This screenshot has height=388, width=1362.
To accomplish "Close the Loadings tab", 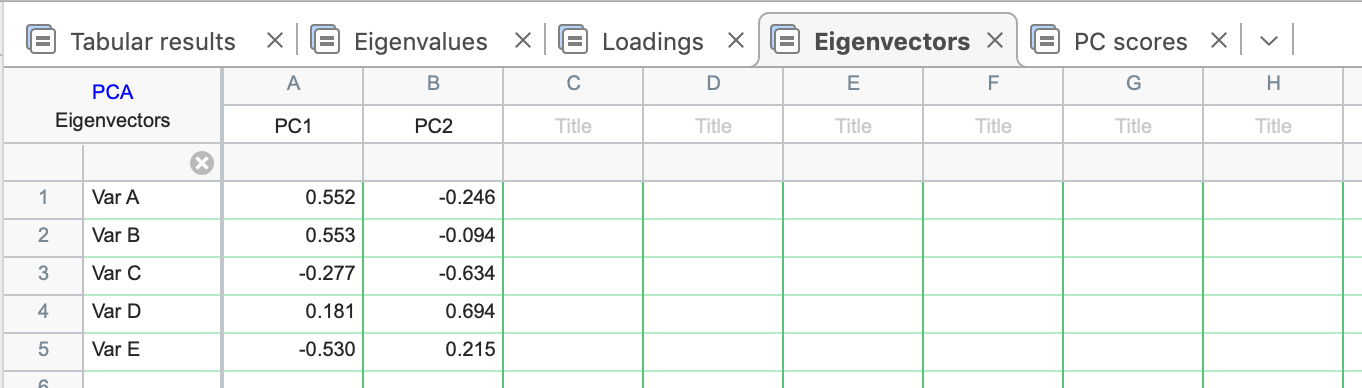I will coord(736,41).
